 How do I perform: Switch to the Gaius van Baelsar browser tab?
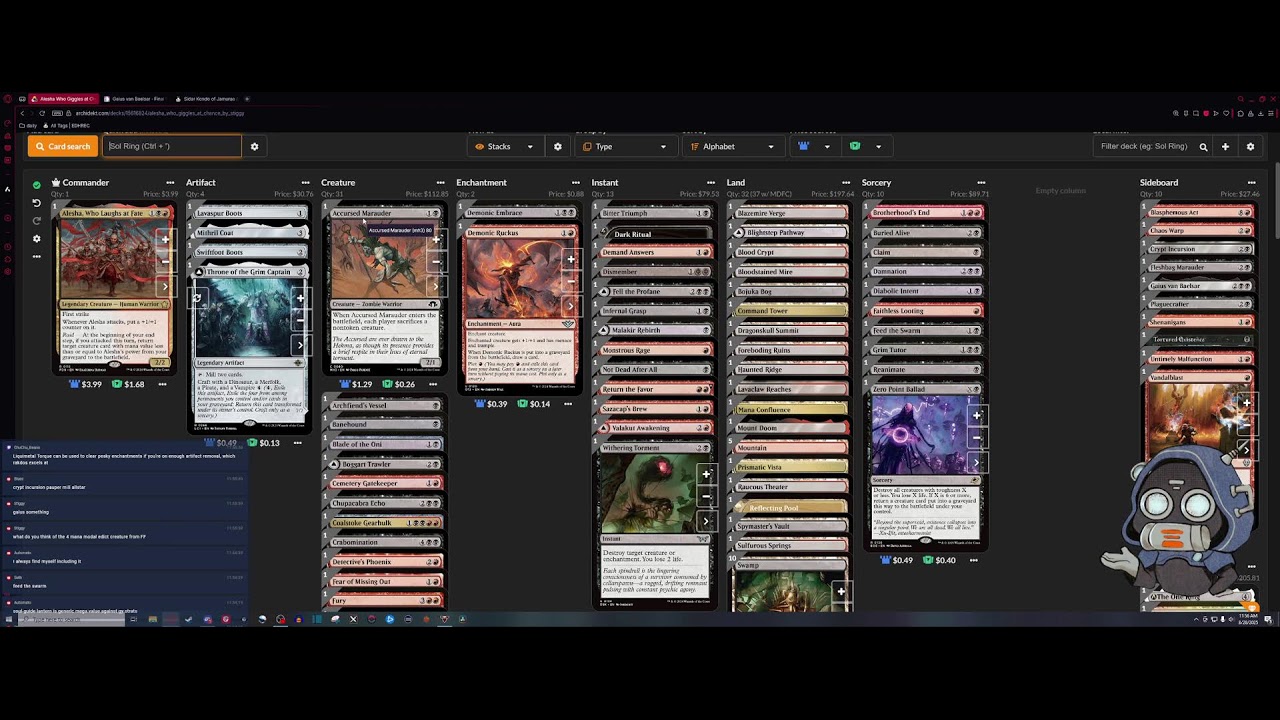(135, 99)
